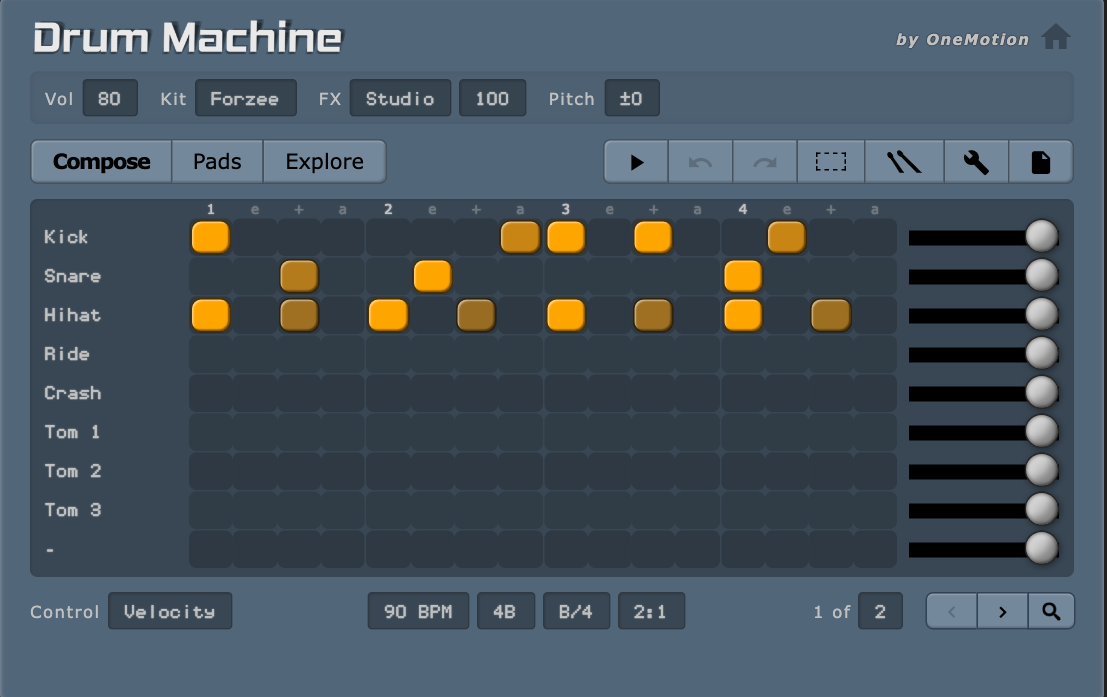
Task: Open the Control selector showing Velocity
Action: point(170,611)
